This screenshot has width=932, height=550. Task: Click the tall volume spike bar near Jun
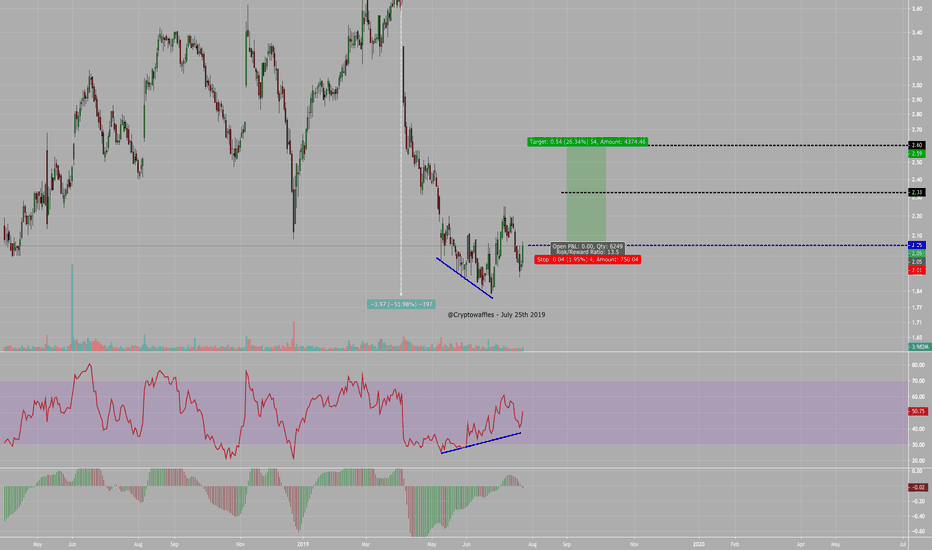(73, 307)
